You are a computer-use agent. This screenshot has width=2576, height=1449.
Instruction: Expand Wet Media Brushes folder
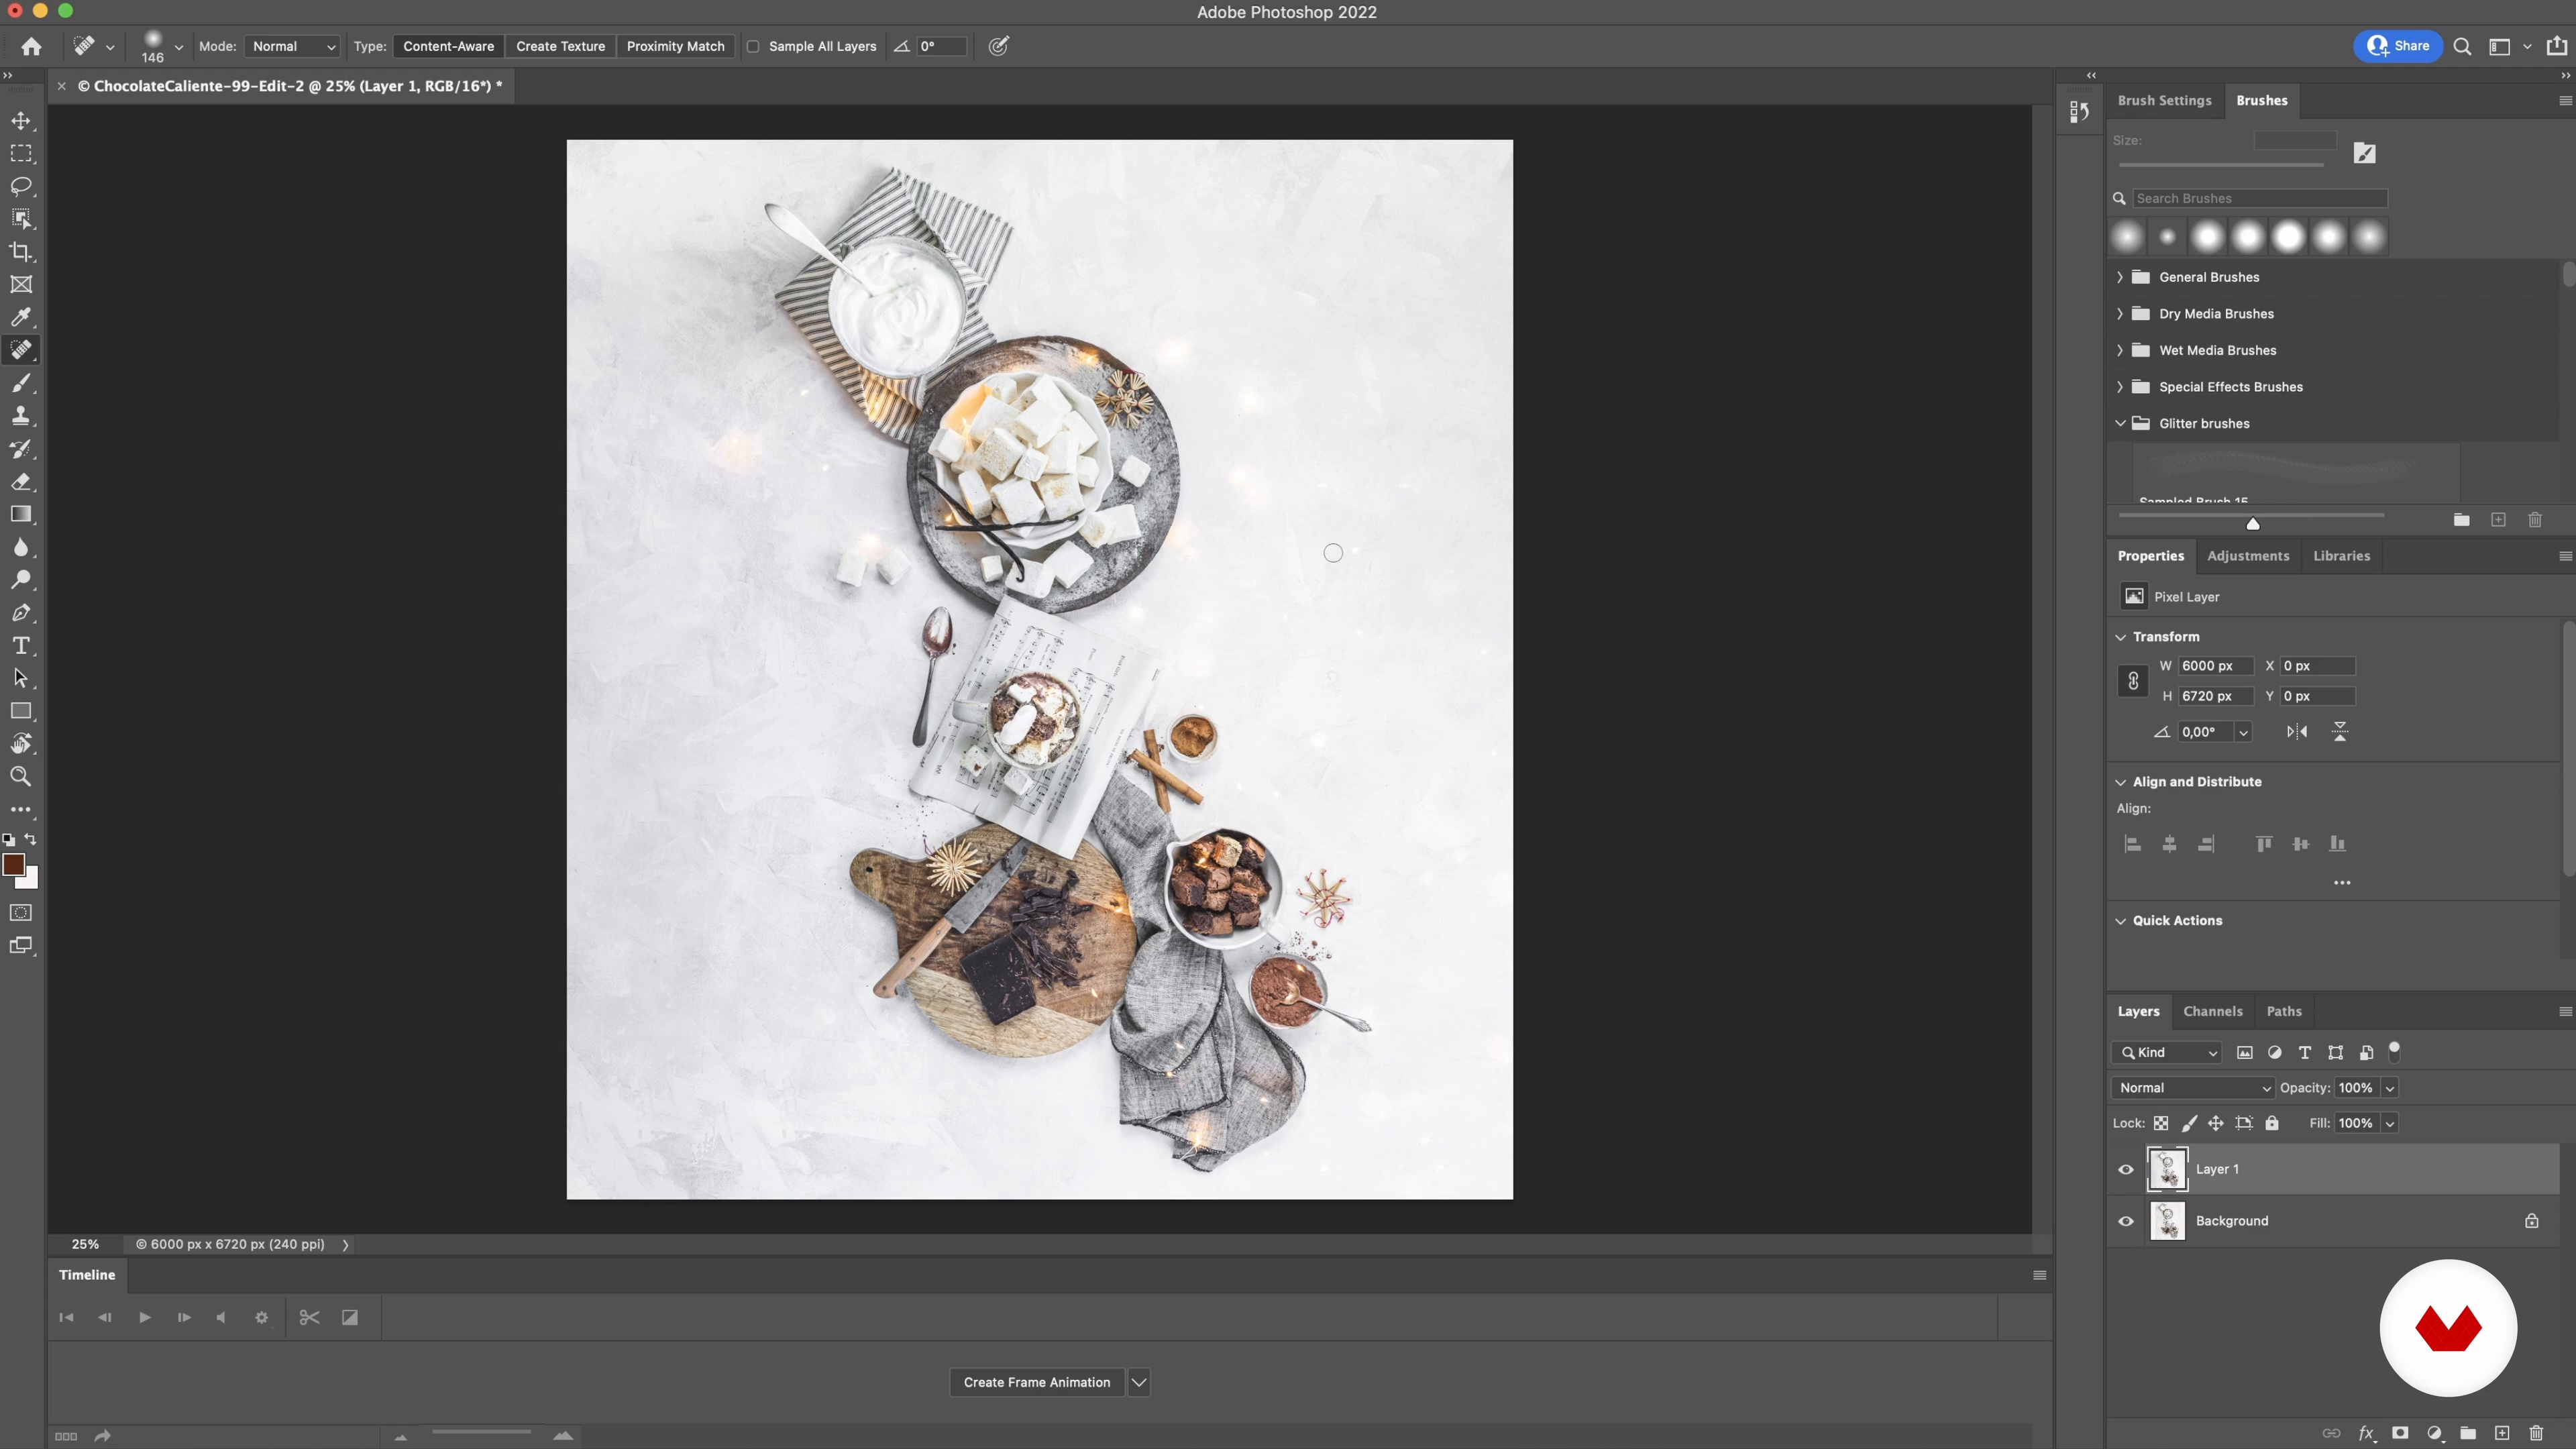pos(2119,350)
